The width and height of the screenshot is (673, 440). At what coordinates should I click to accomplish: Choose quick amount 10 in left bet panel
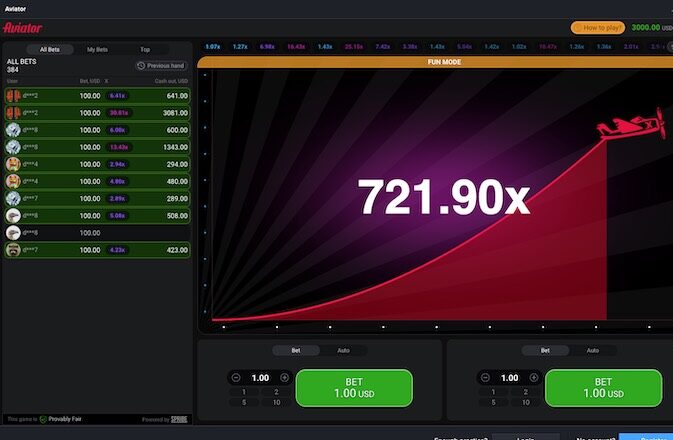[x=276, y=402]
